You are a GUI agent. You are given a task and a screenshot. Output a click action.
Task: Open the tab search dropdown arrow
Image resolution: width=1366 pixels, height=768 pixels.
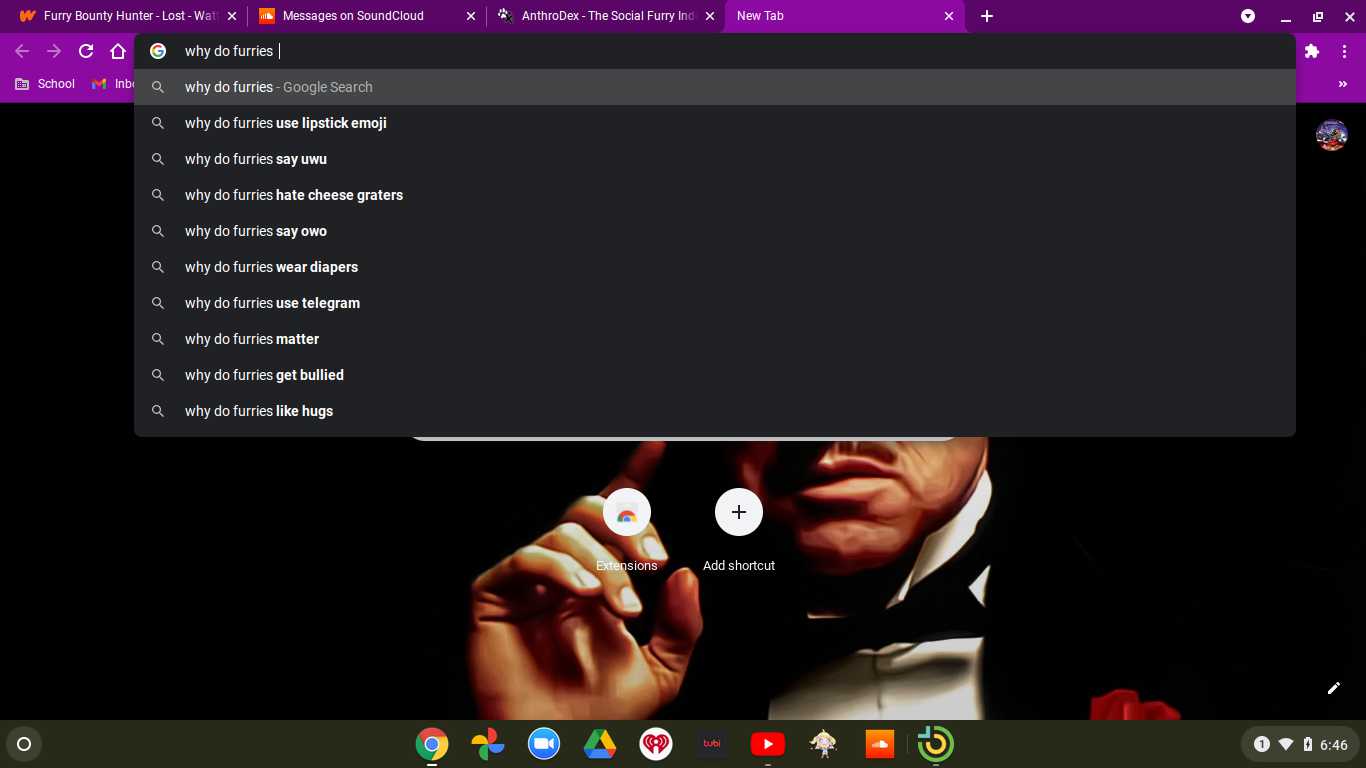pyautogui.click(x=1248, y=16)
